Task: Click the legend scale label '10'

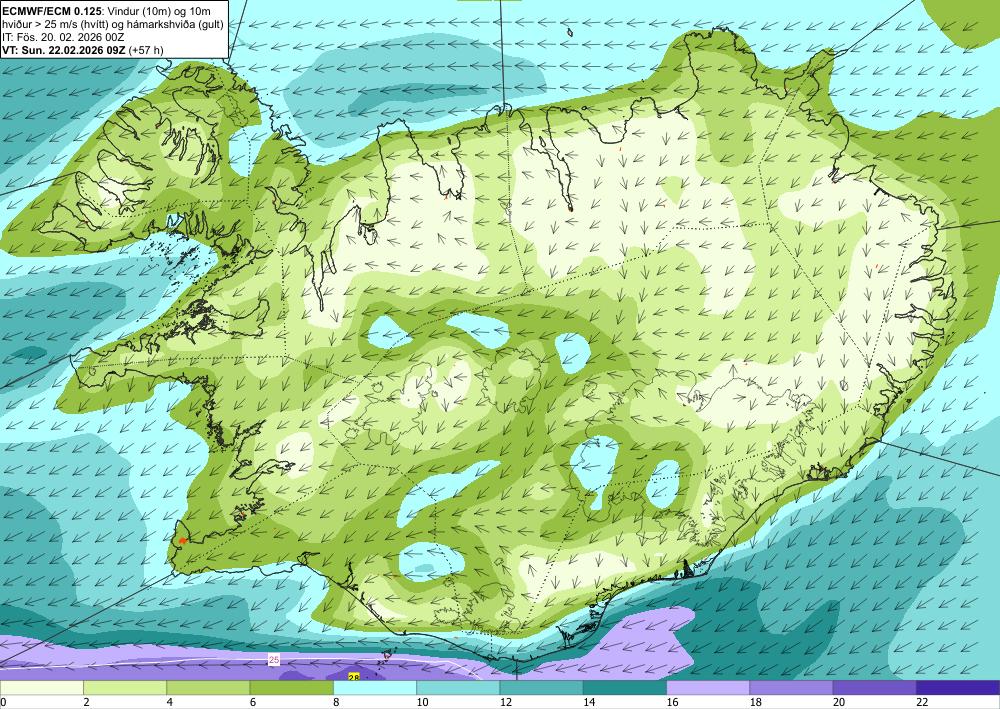Action: tap(422, 703)
